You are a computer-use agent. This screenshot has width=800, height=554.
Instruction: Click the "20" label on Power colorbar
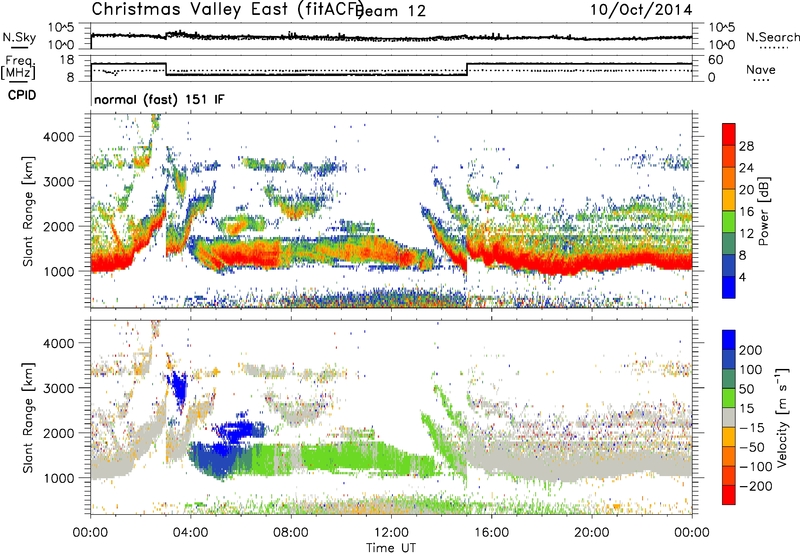click(x=746, y=190)
